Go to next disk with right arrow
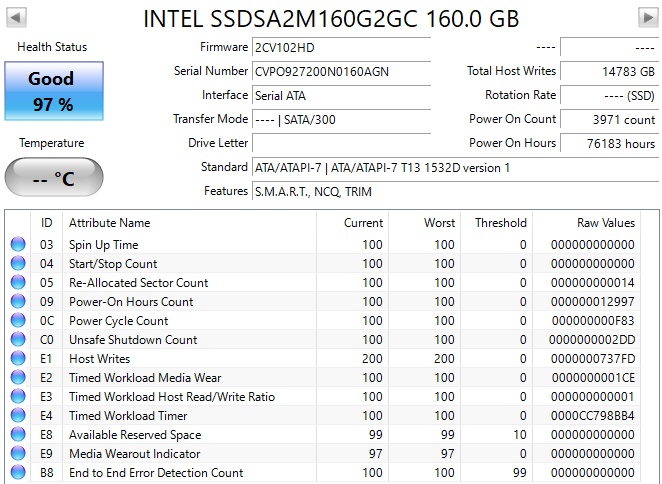The height and width of the screenshot is (484, 662). pyautogui.click(x=648, y=18)
